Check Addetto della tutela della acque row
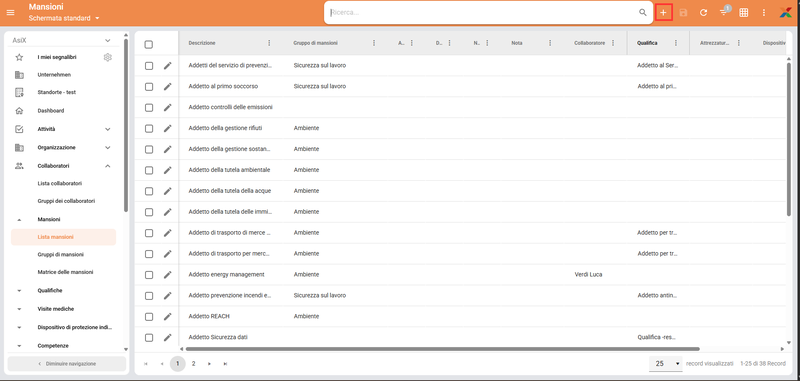 pyautogui.click(x=148, y=191)
